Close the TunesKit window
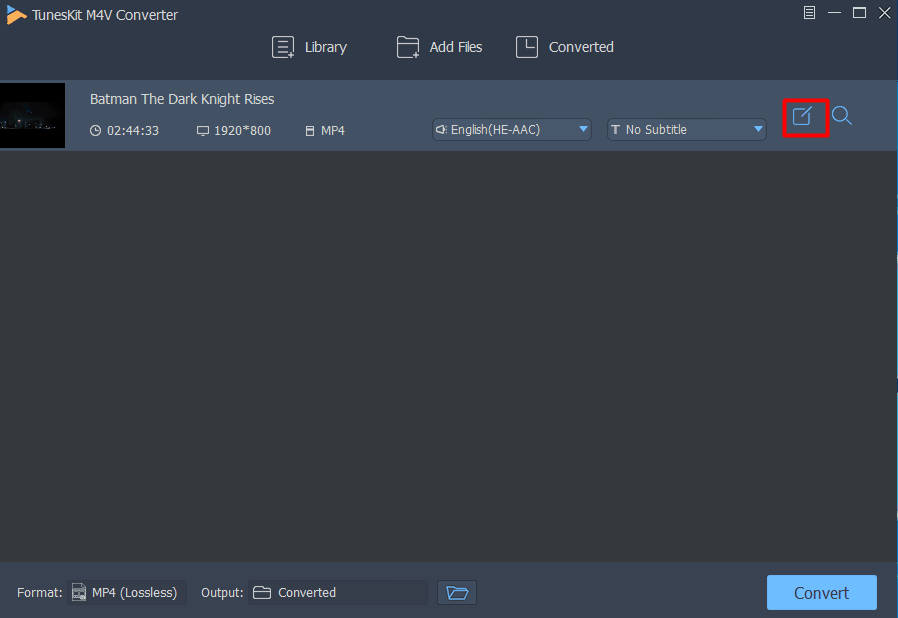The height and width of the screenshot is (618, 898). pos(884,13)
